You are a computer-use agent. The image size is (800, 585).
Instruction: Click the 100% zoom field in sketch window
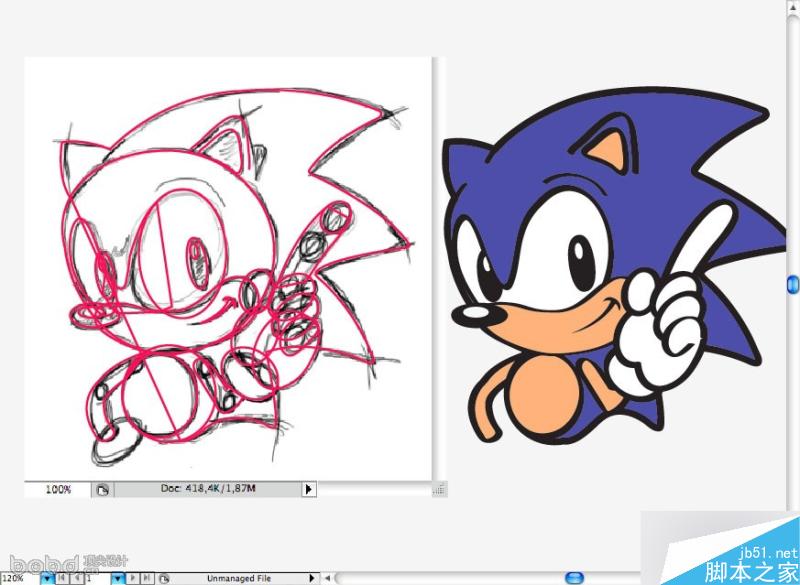click(x=58, y=489)
